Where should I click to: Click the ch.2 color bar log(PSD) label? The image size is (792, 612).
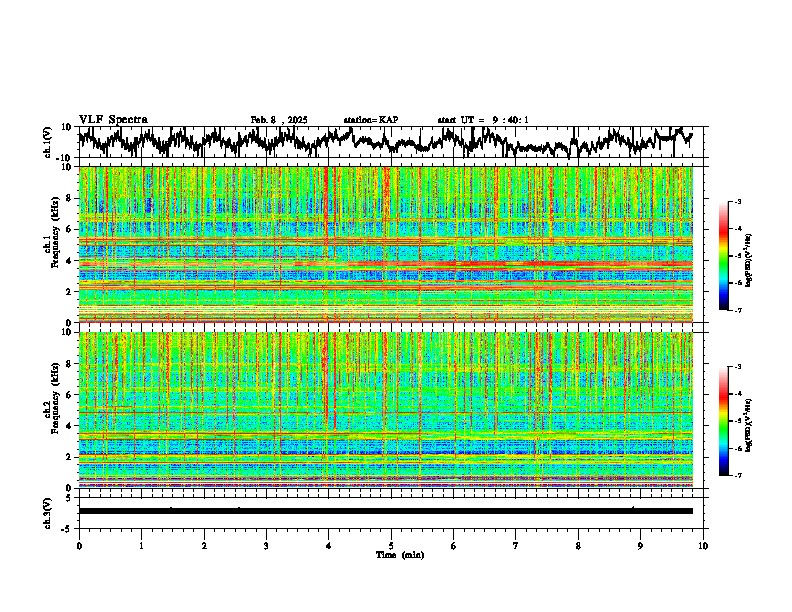click(x=748, y=425)
